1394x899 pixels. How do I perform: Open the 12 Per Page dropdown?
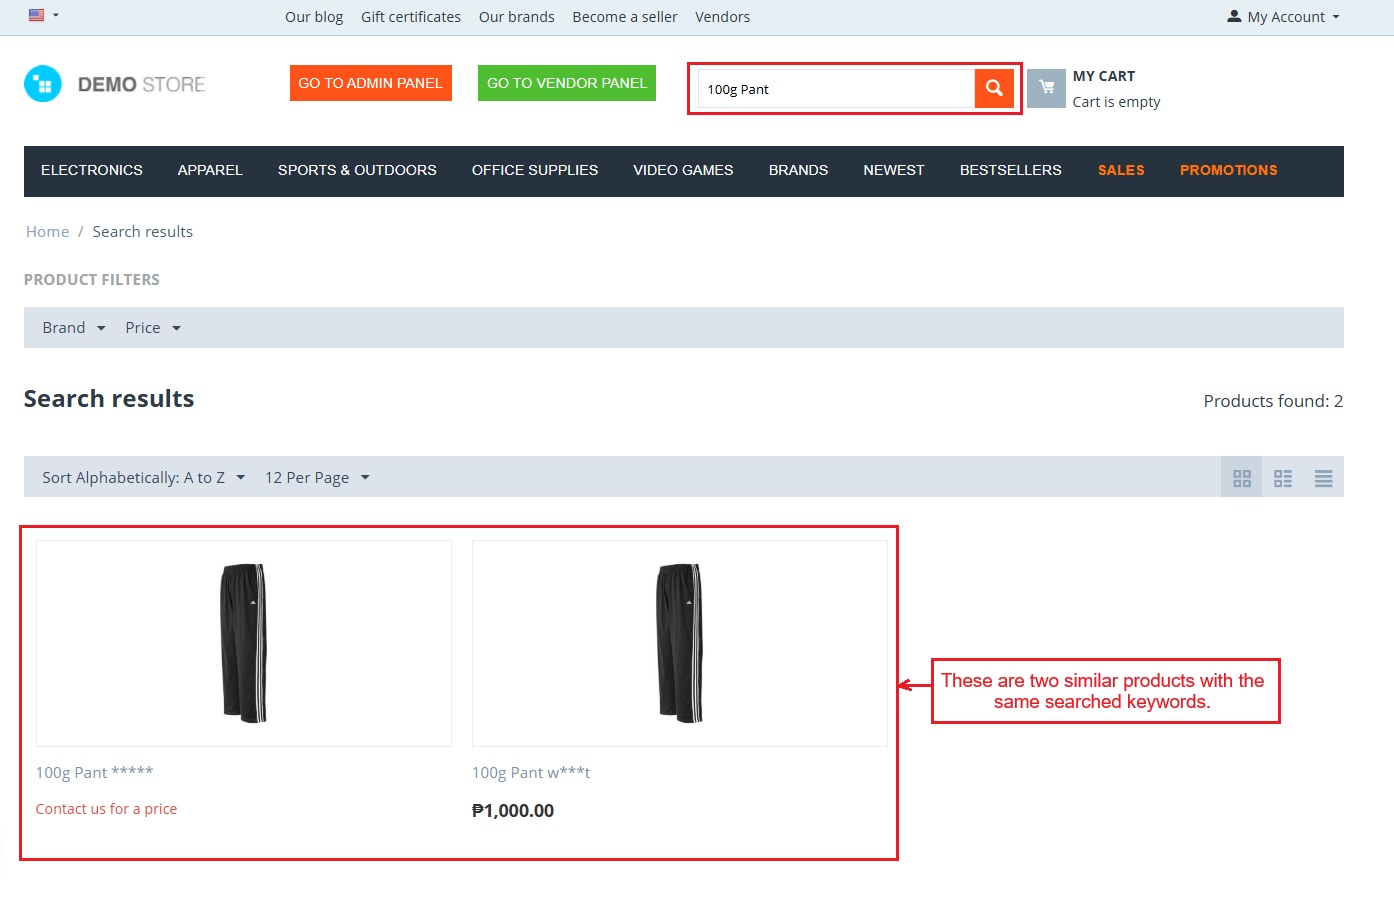(x=316, y=478)
